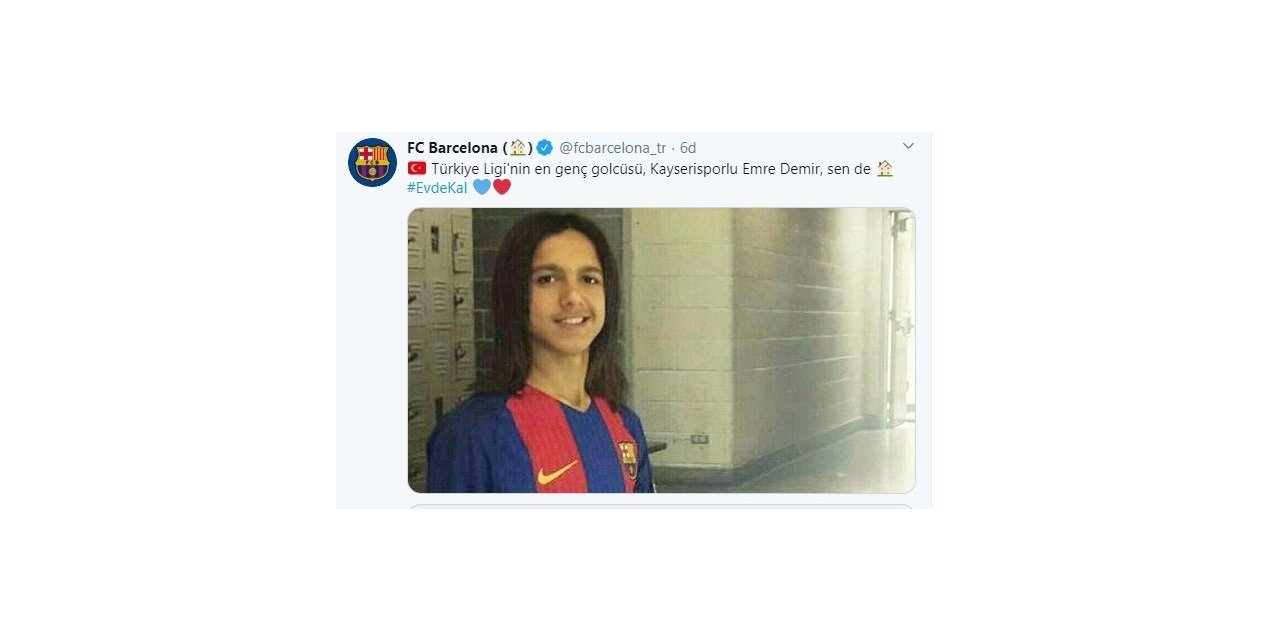Click the house emoji beside account name
Screen dimensions: 1280x640
pos(518,148)
